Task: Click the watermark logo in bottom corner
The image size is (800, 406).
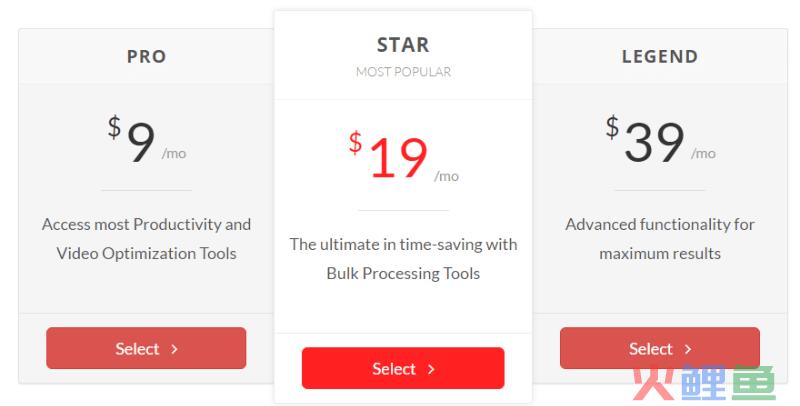Action: click(x=704, y=383)
